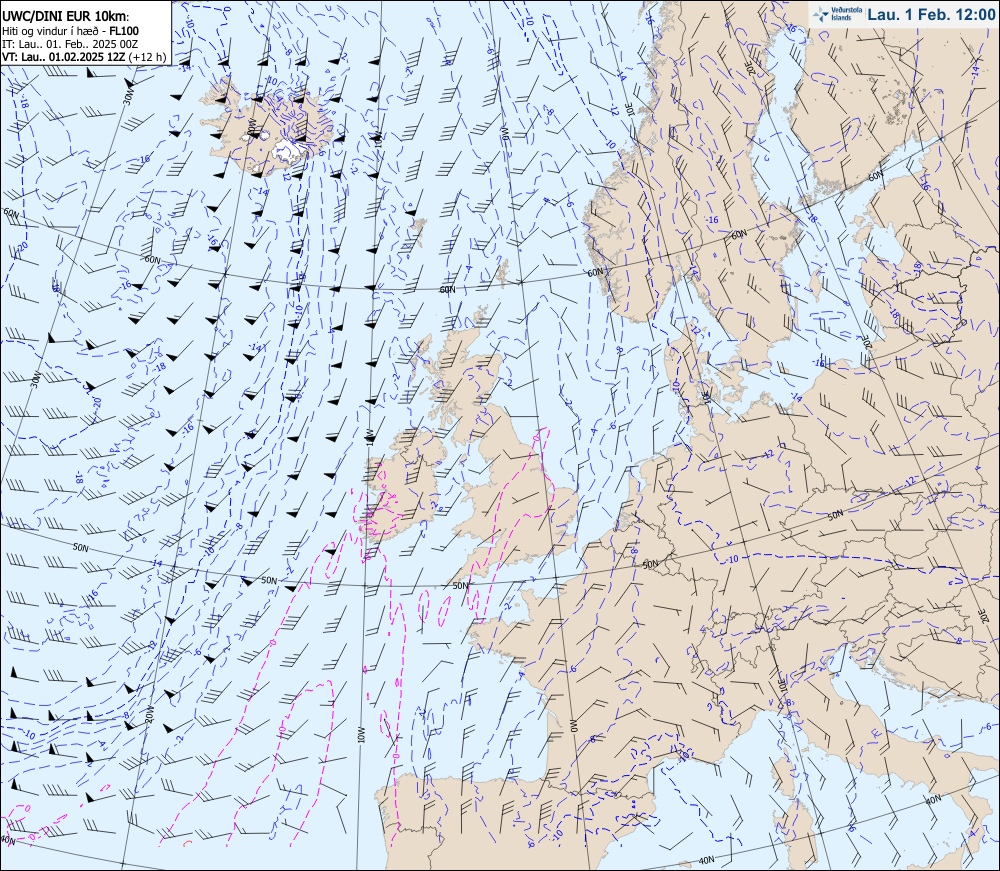Select the "Lau. 1 Feb. 12:00" timestamp
The width and height of the screenshot is (1000, 871).
tap(930, 15)
